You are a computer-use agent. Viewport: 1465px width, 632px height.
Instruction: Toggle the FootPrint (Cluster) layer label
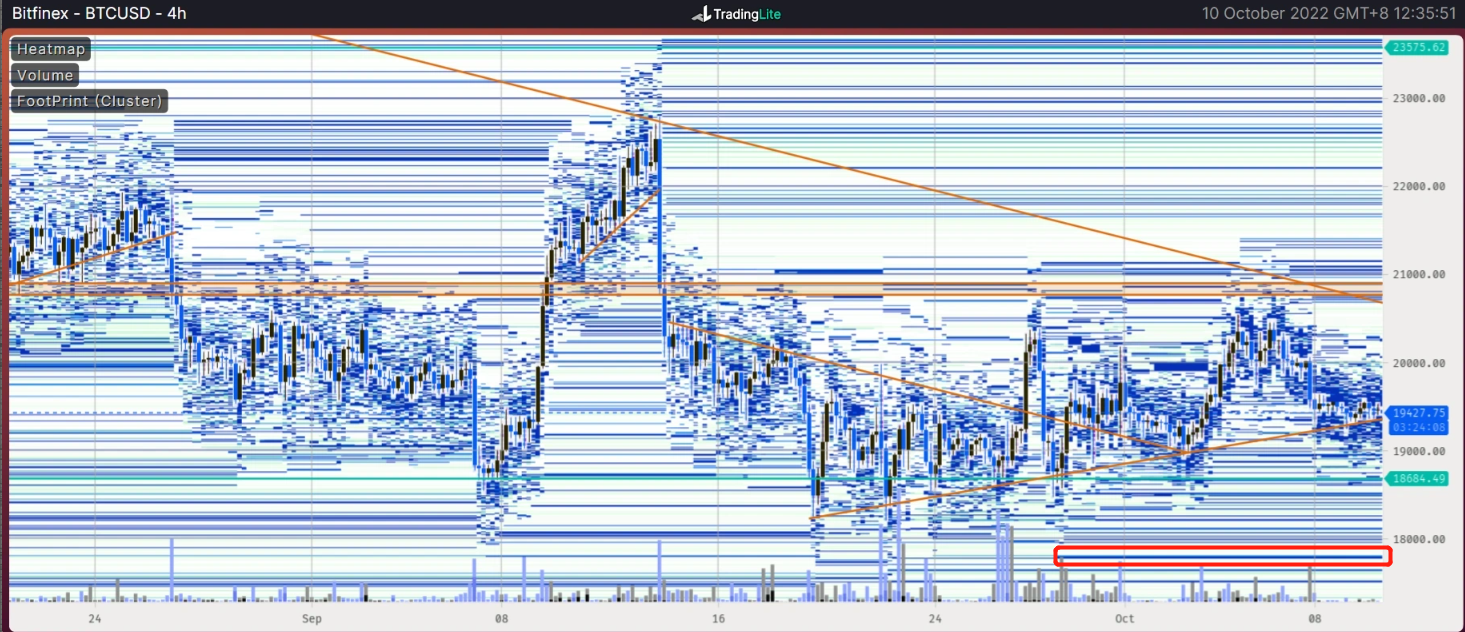pos(90,101)
